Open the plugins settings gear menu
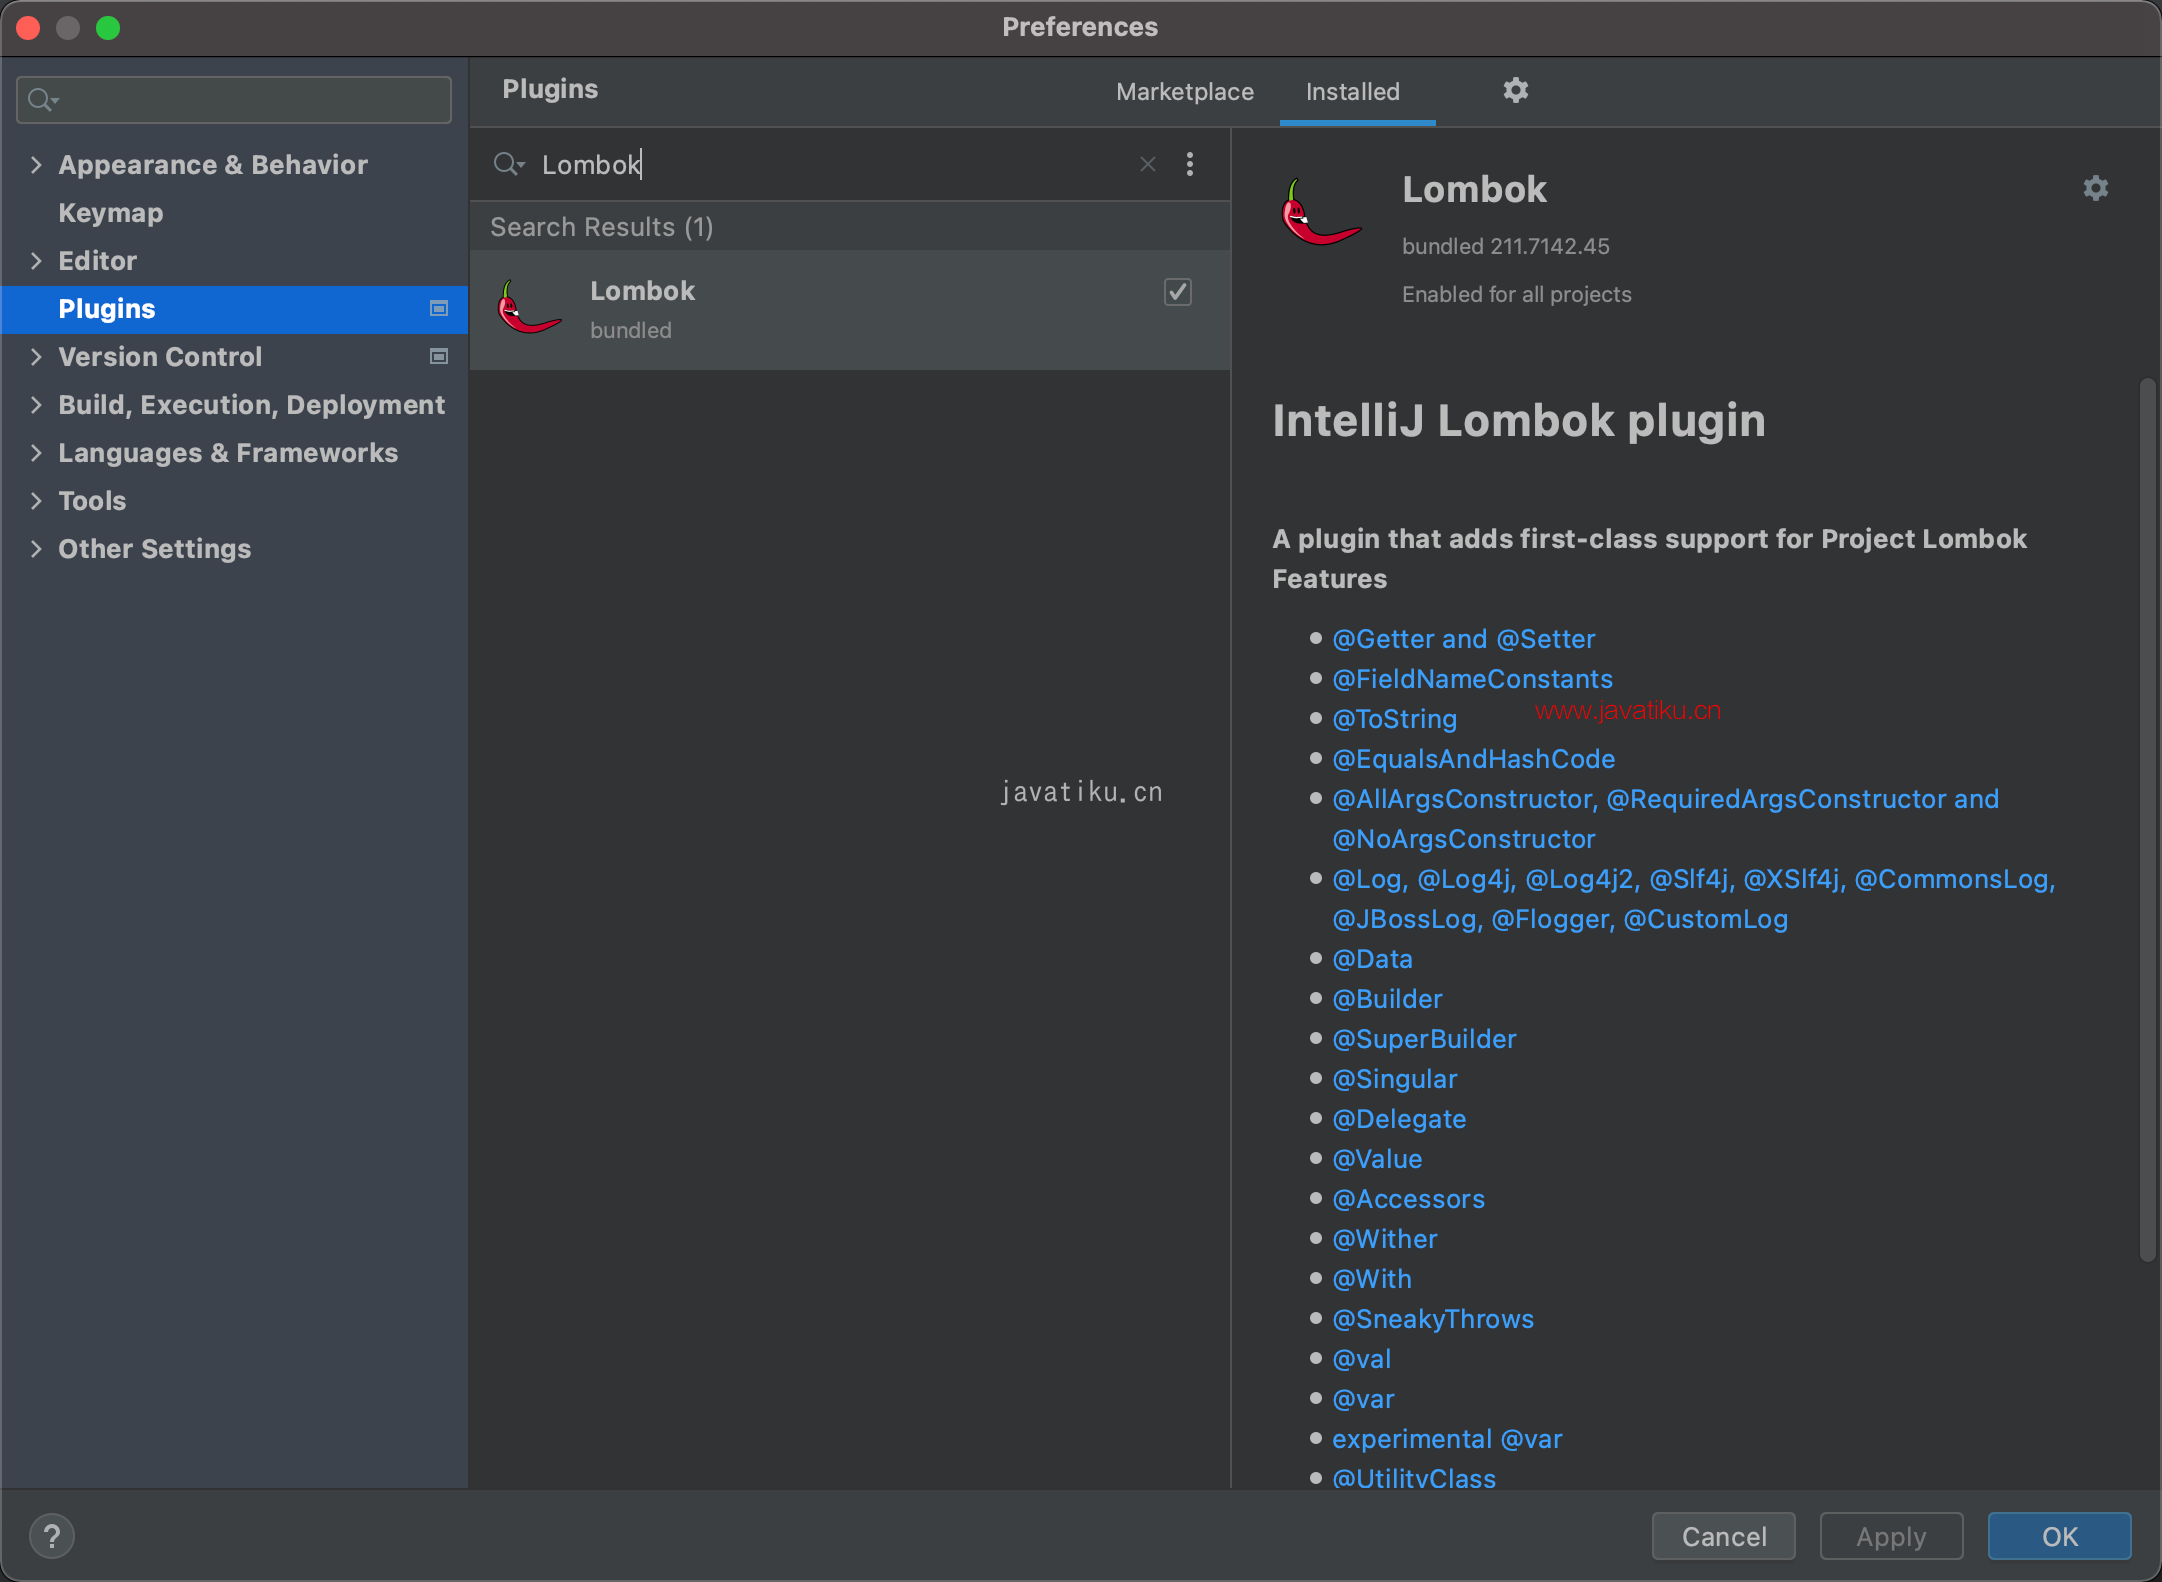 (x=1515, y=91)
